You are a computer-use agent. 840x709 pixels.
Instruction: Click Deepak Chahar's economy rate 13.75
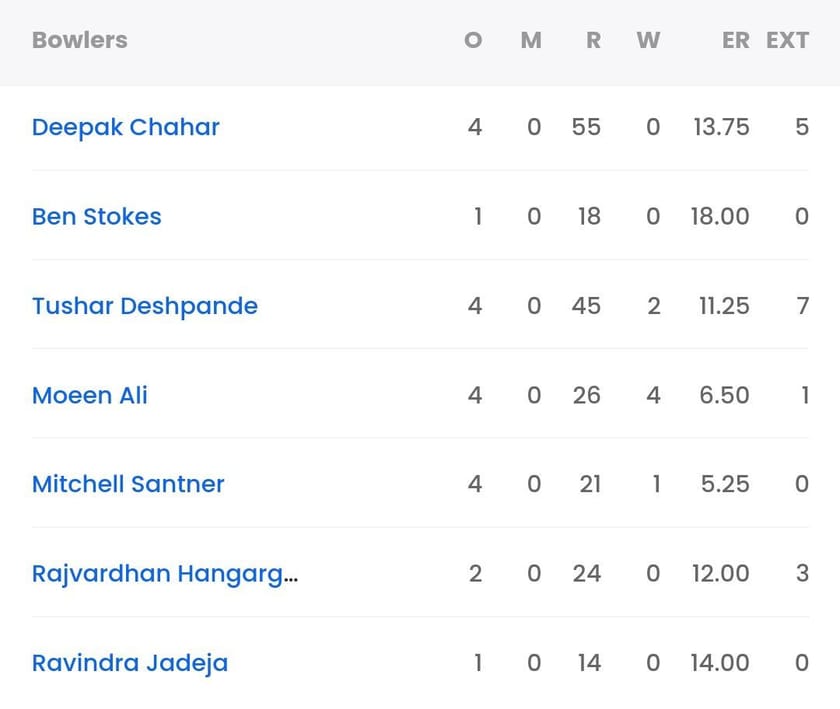(721, 127)
